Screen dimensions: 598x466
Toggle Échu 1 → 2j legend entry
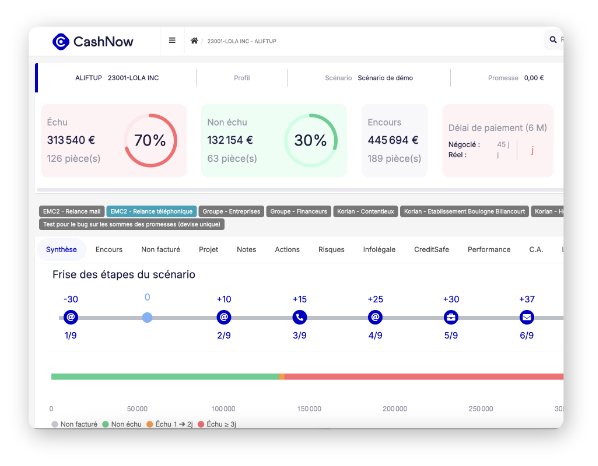pos(170,424)
